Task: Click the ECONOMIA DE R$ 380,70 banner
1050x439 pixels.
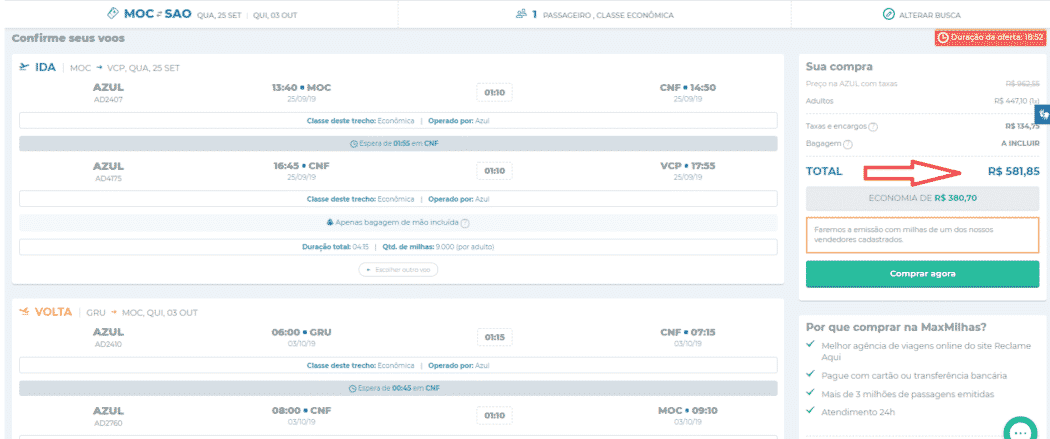Action: tap(922, 199)
